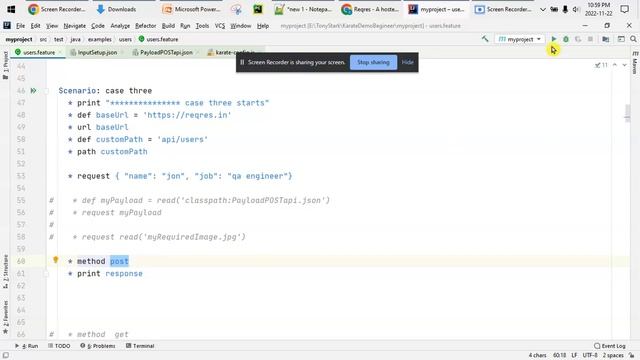Click the 'users' folder breadcrumb
Image resolution: width=640 pixels, height=360 pixels.
tap(125, 39)
